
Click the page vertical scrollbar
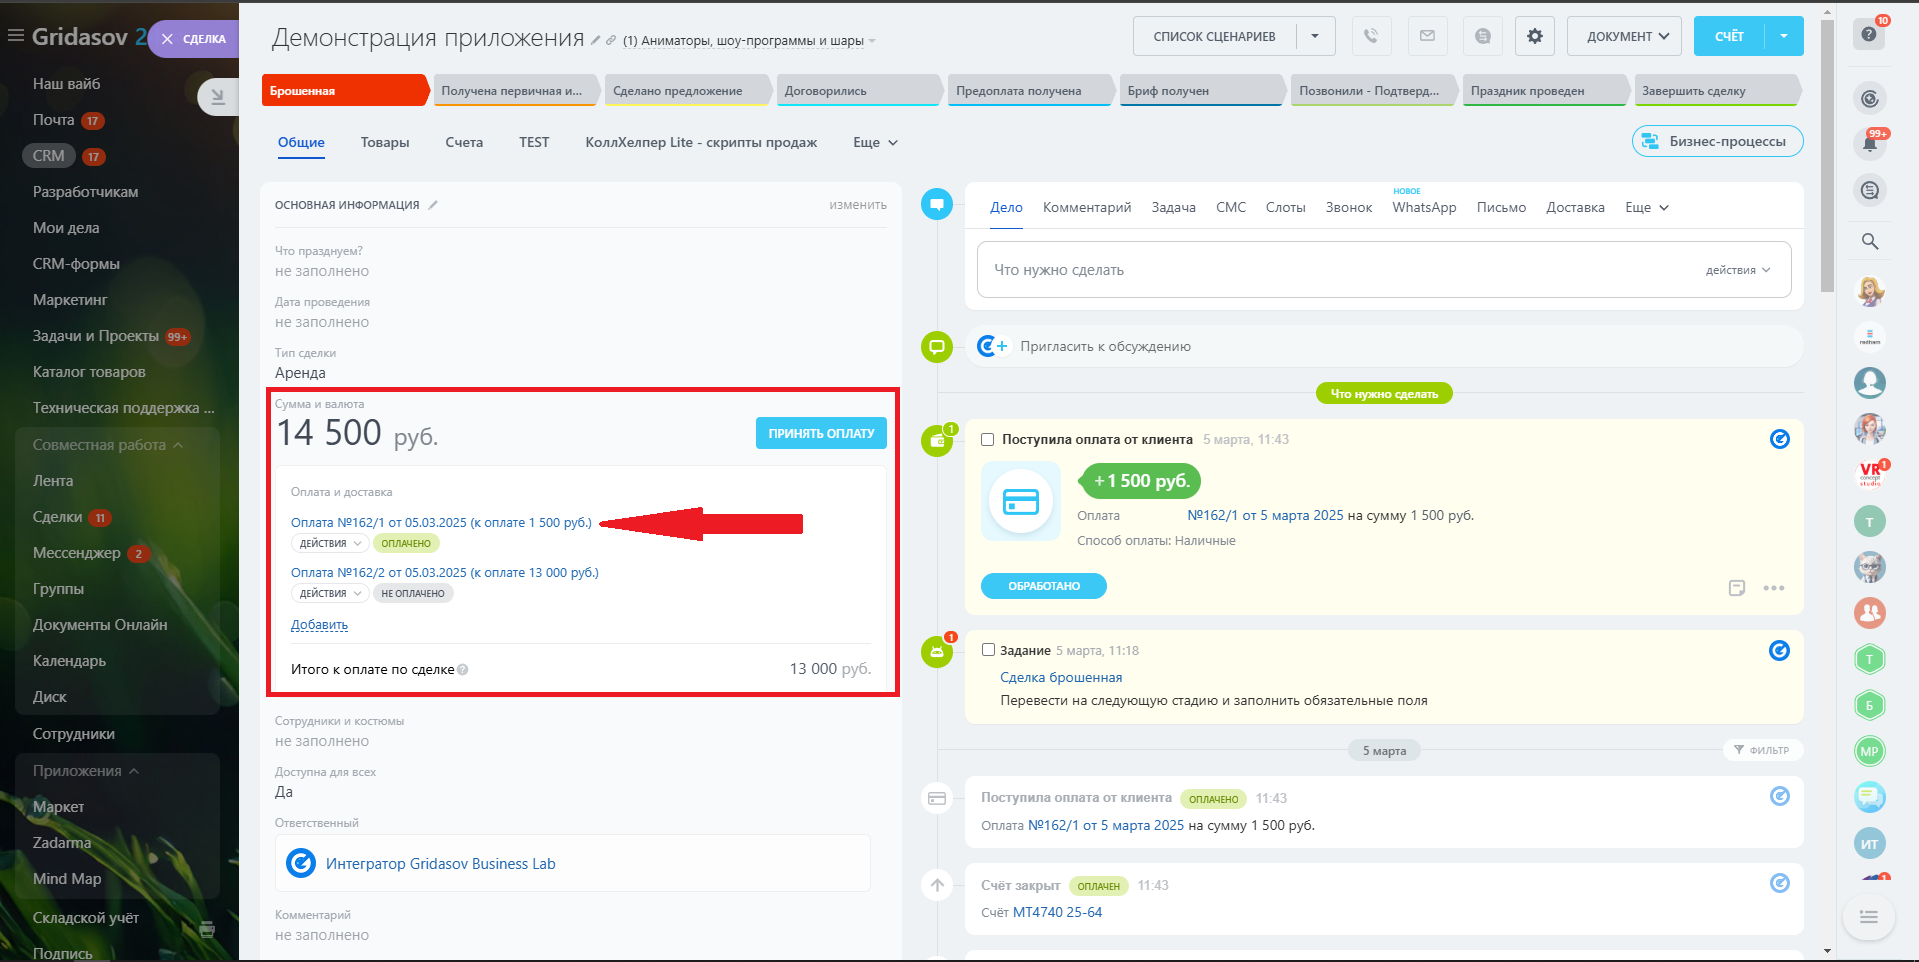[1827, 155]
